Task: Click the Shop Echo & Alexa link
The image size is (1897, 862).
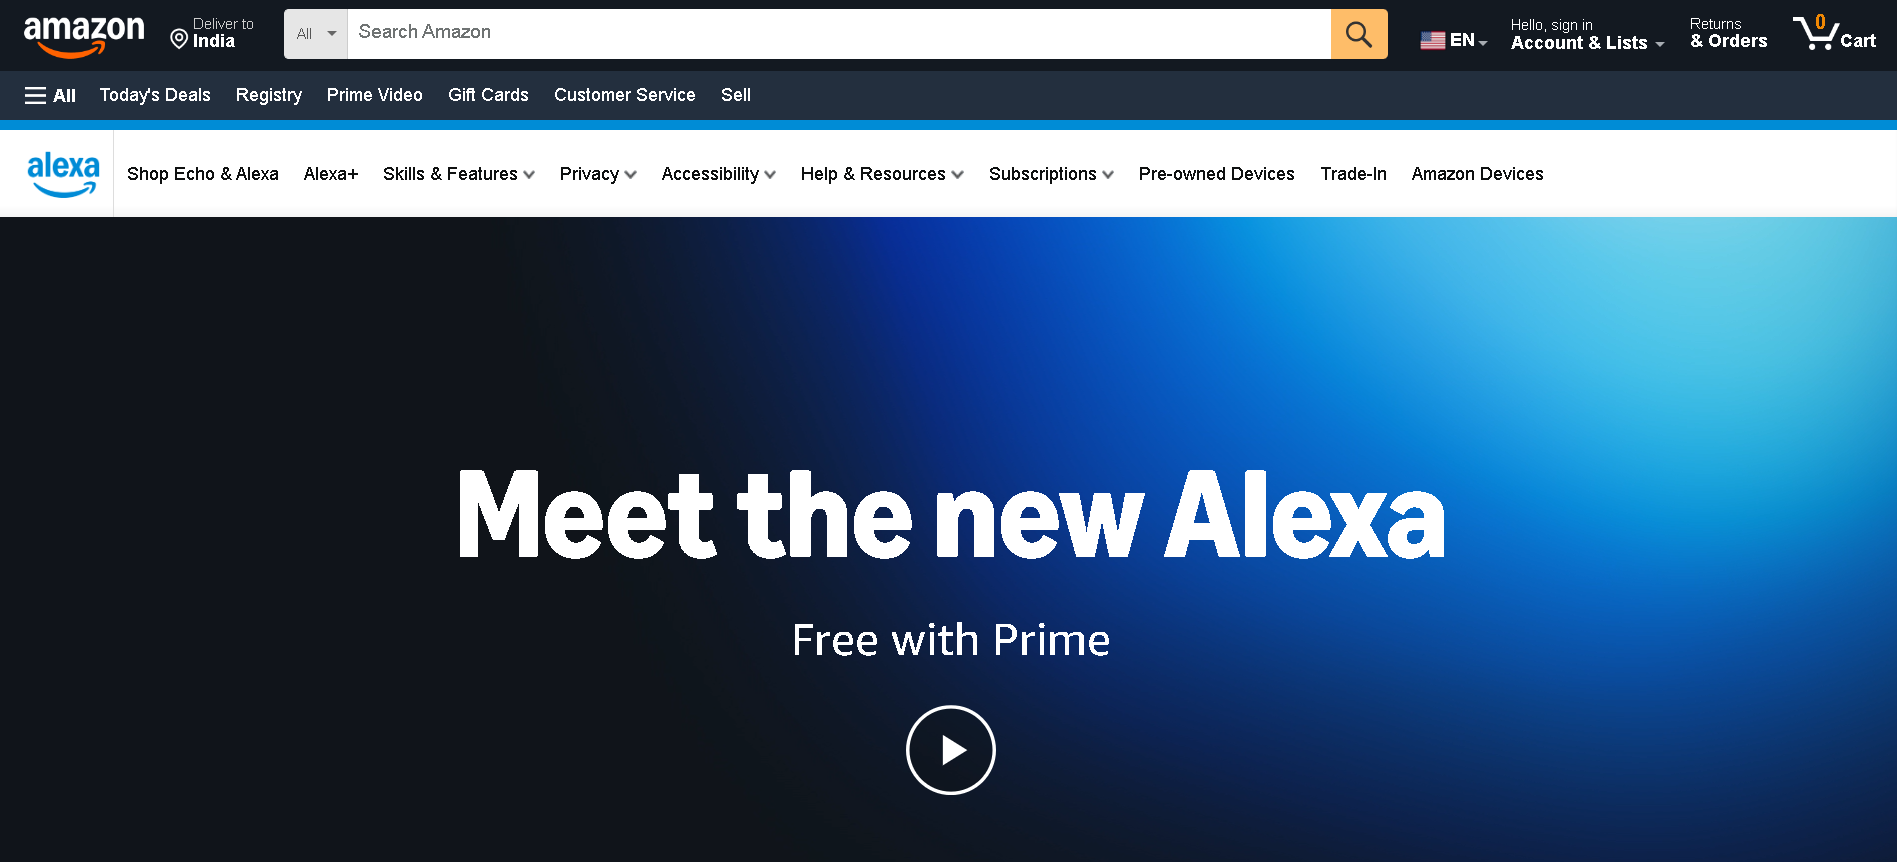Action: pyautogui.click(x=203, y=174)
